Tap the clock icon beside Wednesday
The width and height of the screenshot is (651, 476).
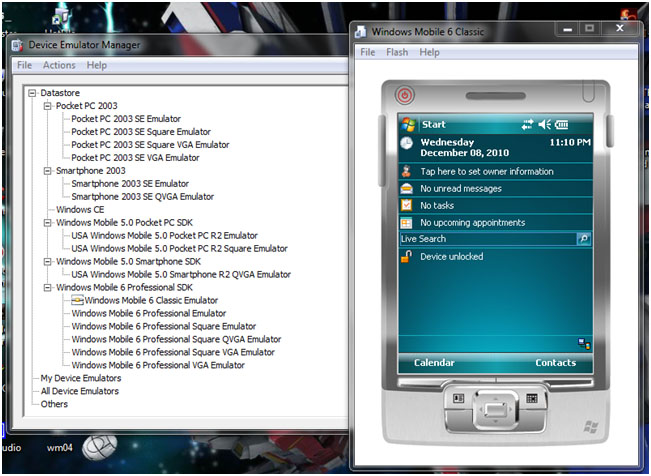[406, 143]
